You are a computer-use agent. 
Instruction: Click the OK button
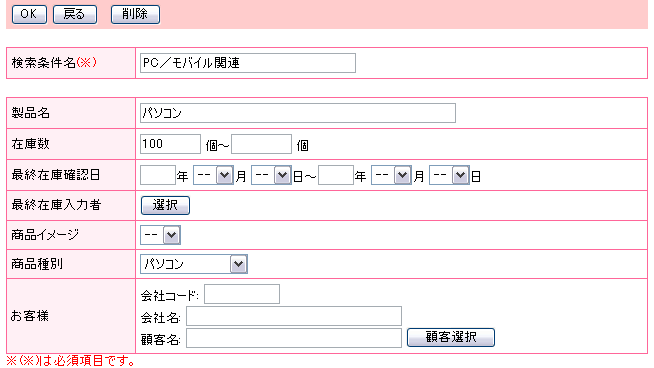click(x=29, y=14)
